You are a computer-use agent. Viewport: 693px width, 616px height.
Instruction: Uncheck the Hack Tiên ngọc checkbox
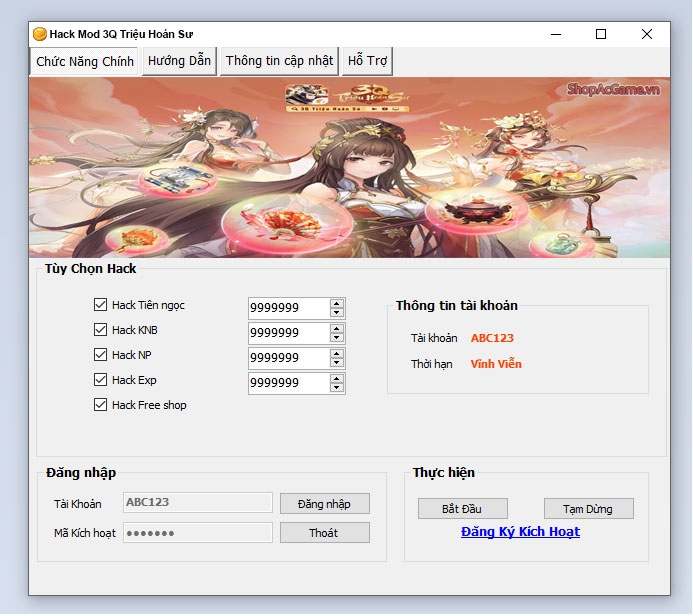tap(100, 305)
